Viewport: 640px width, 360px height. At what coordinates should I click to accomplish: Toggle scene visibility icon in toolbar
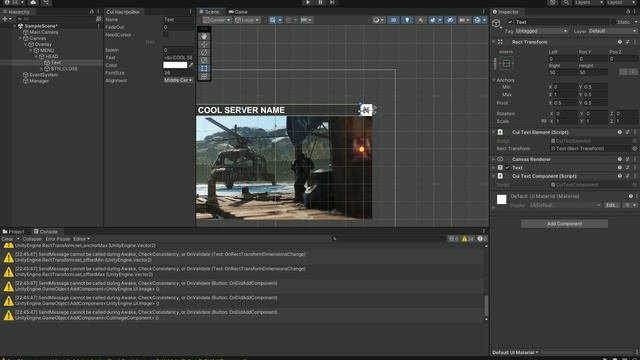click(x=450, y=20)
